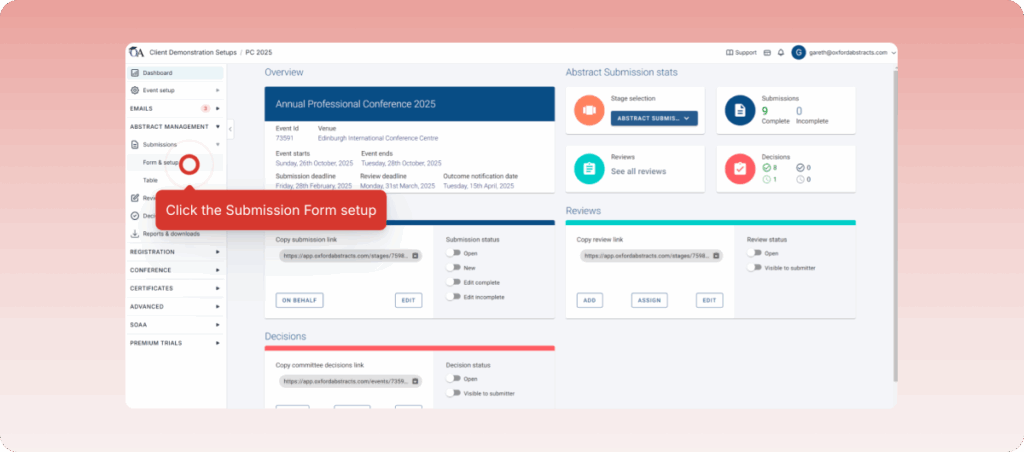Click the Oxford Abstracts logo
This screenshot has height=452, width=1024.
[136, 52]
